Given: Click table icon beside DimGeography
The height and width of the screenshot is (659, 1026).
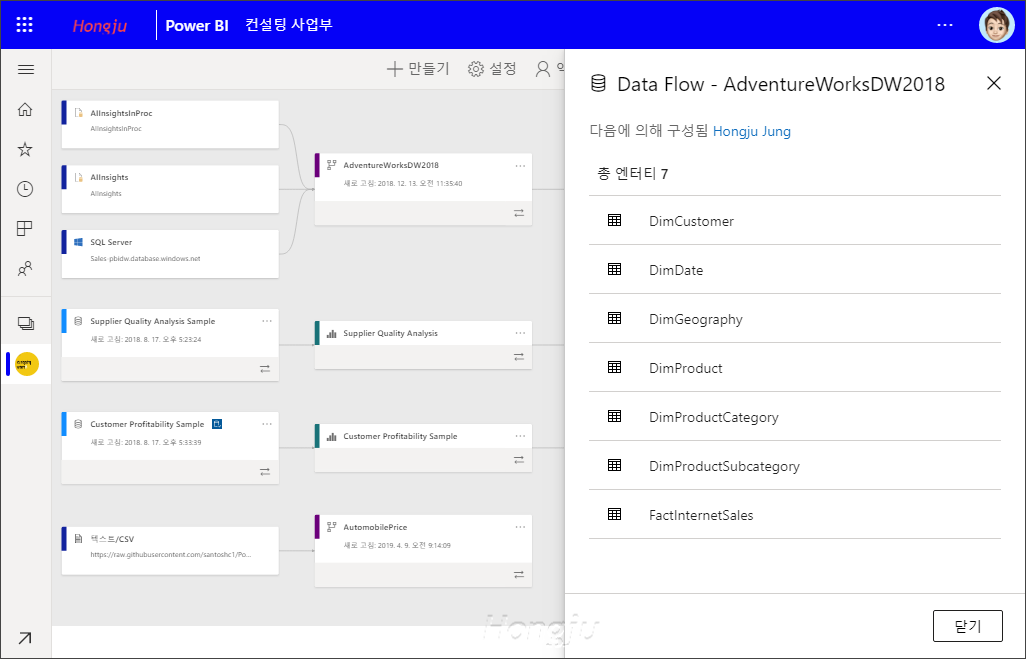Looking at the screenshot, I should pos(614,318).
